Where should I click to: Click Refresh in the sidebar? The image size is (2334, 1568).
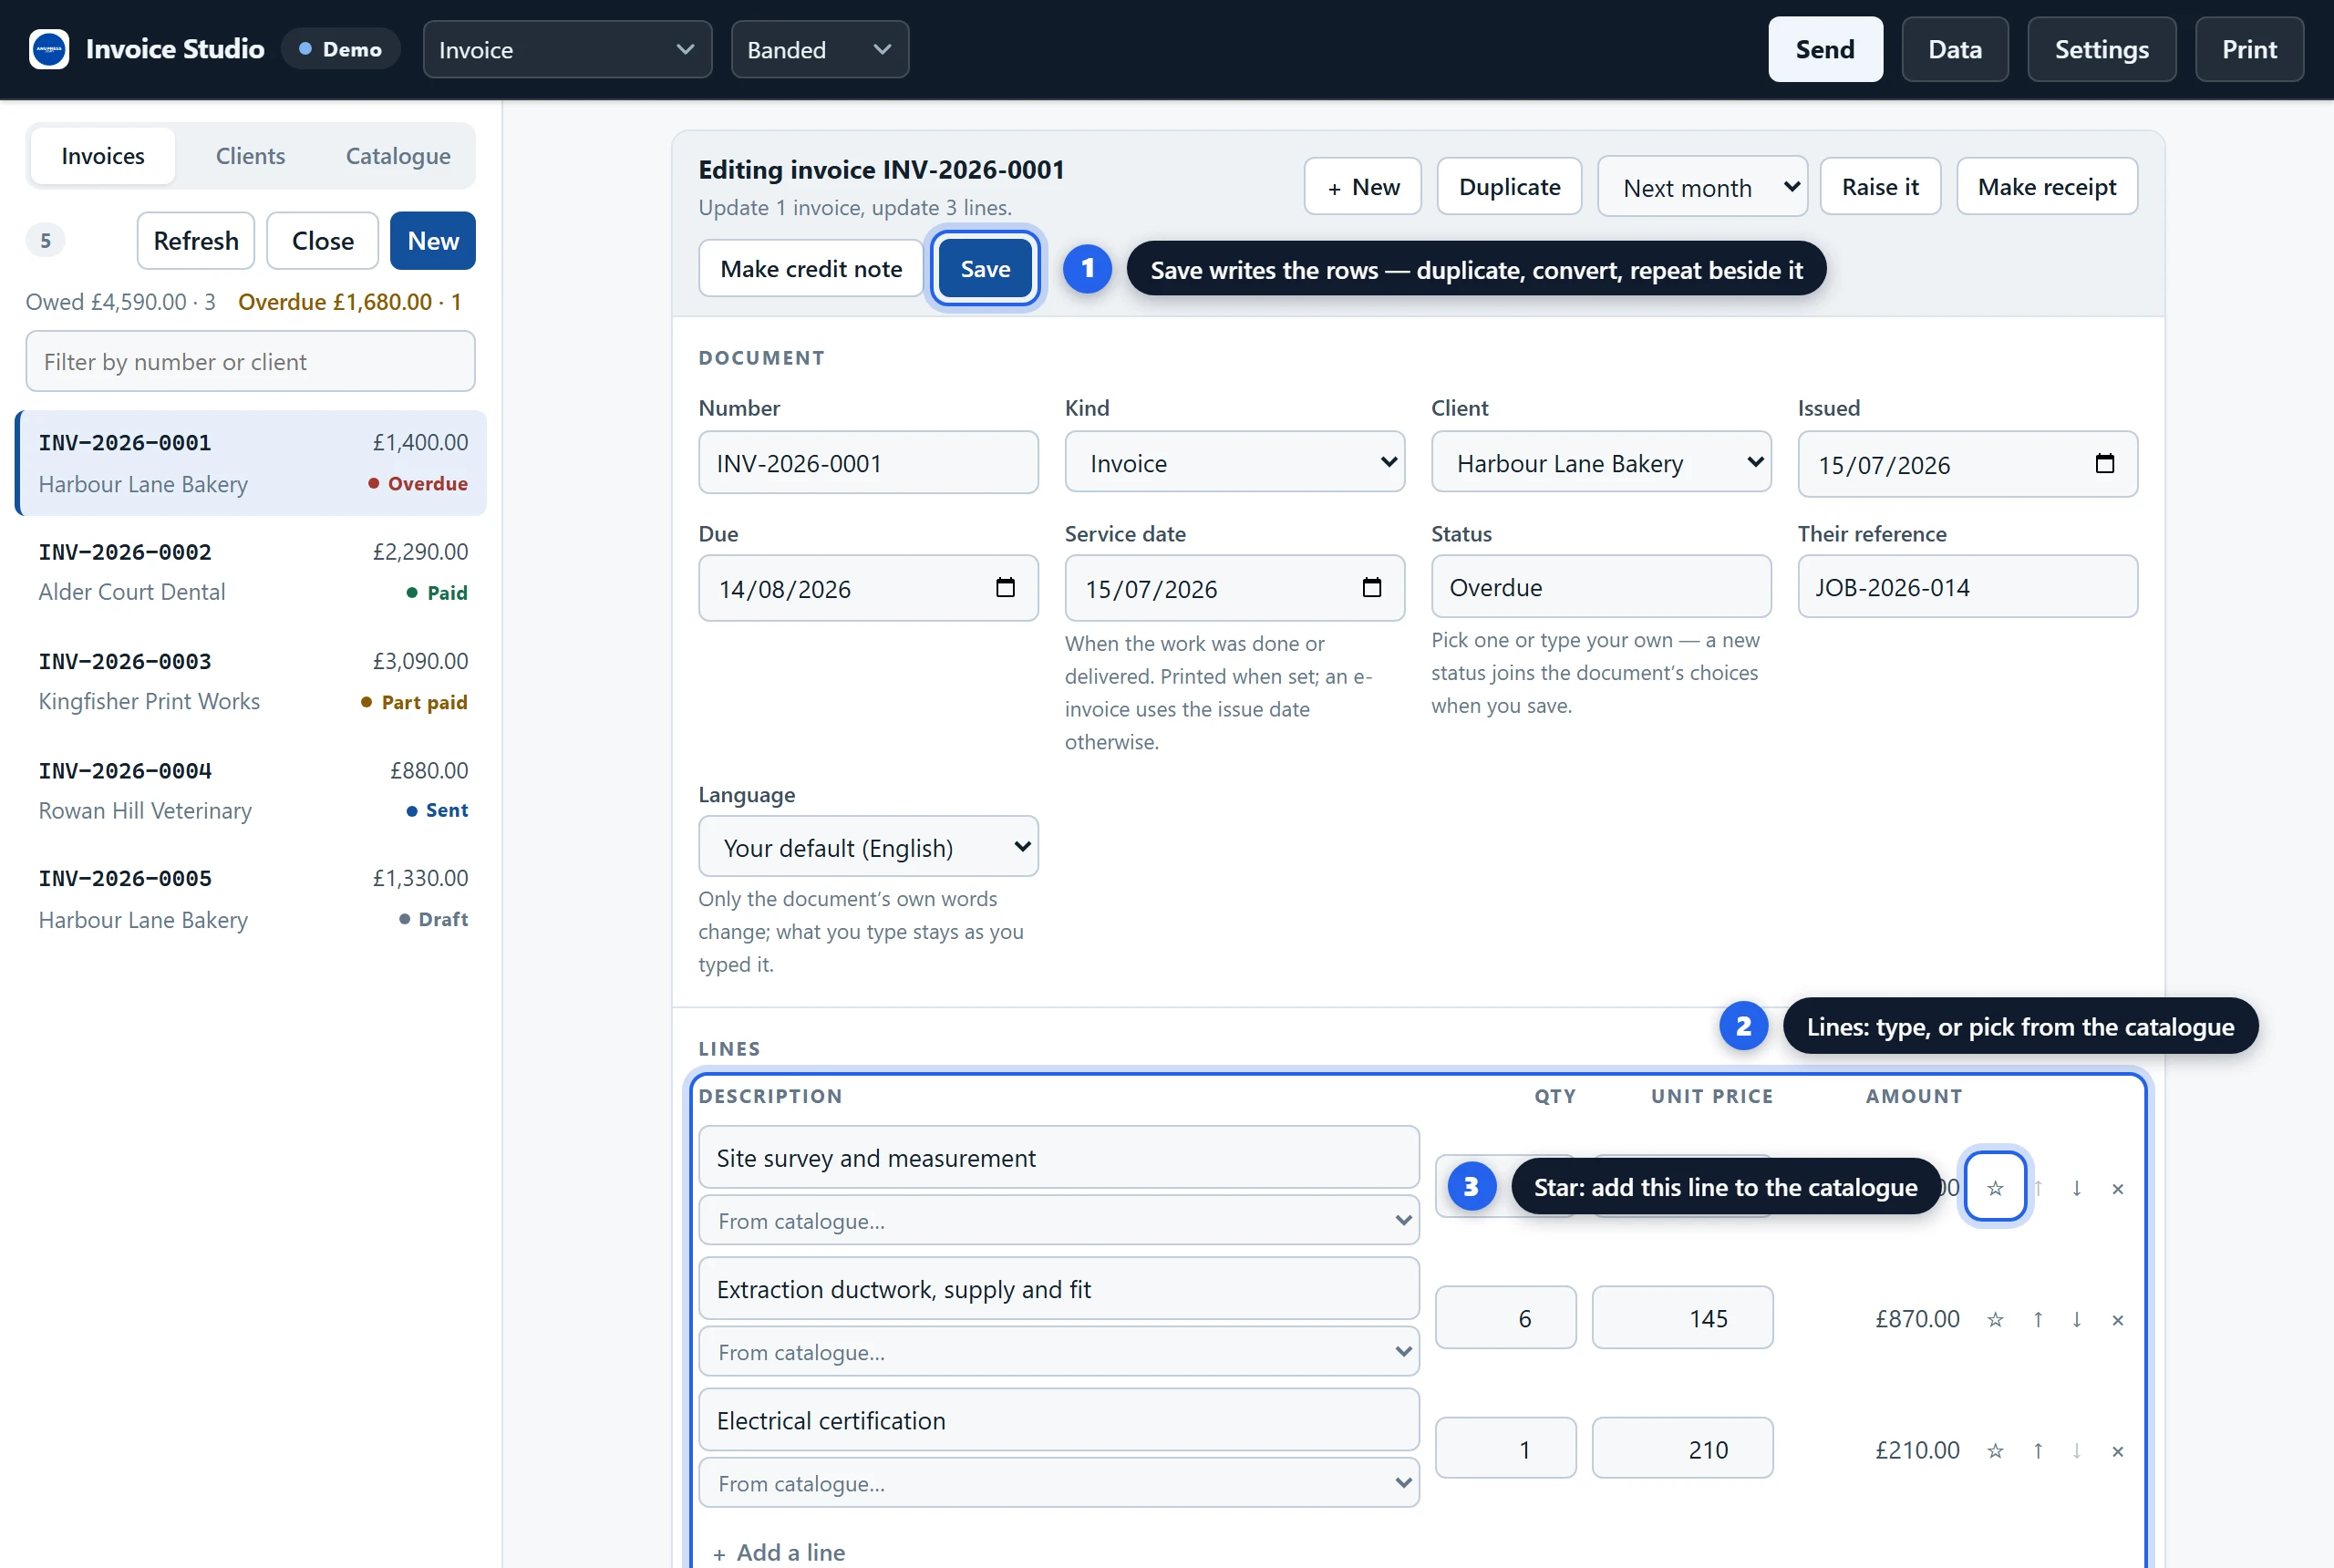[196, 240]
